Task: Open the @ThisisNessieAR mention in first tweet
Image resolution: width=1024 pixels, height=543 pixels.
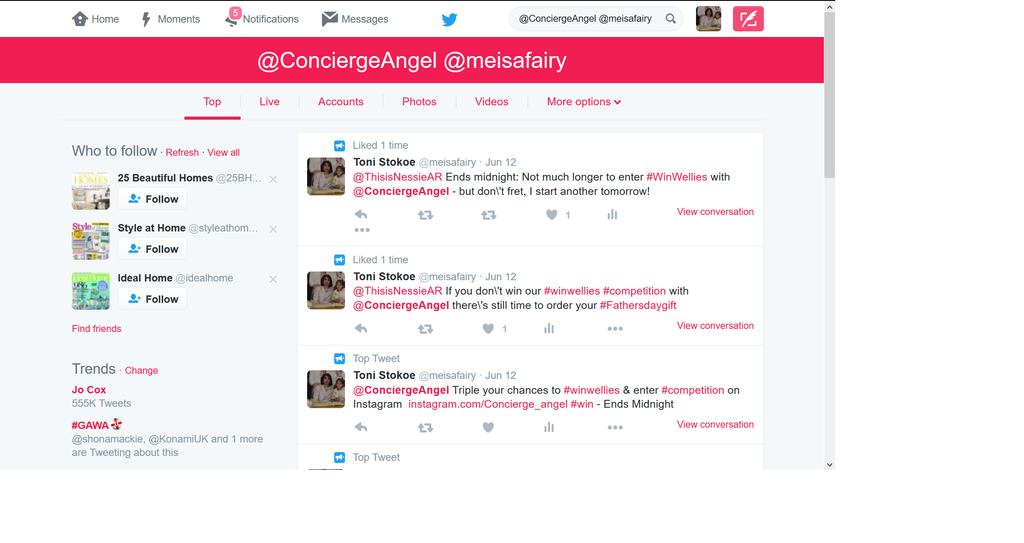Action: point(398,177)
